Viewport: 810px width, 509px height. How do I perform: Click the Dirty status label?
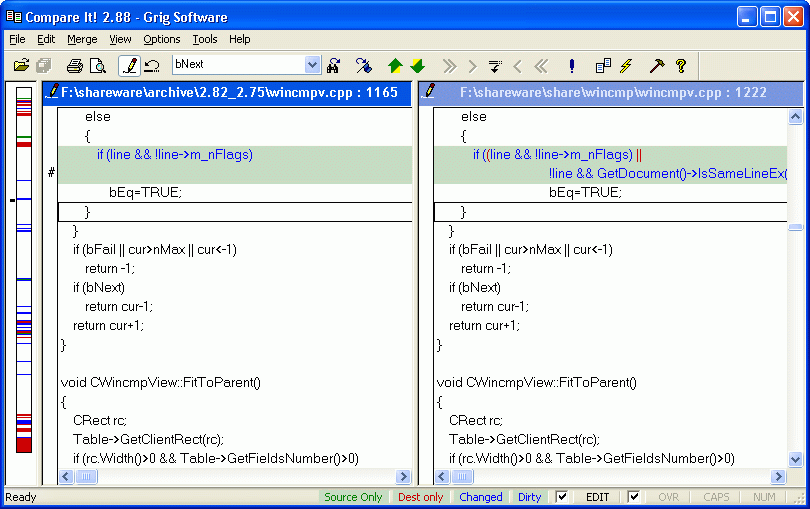(529, 497)
